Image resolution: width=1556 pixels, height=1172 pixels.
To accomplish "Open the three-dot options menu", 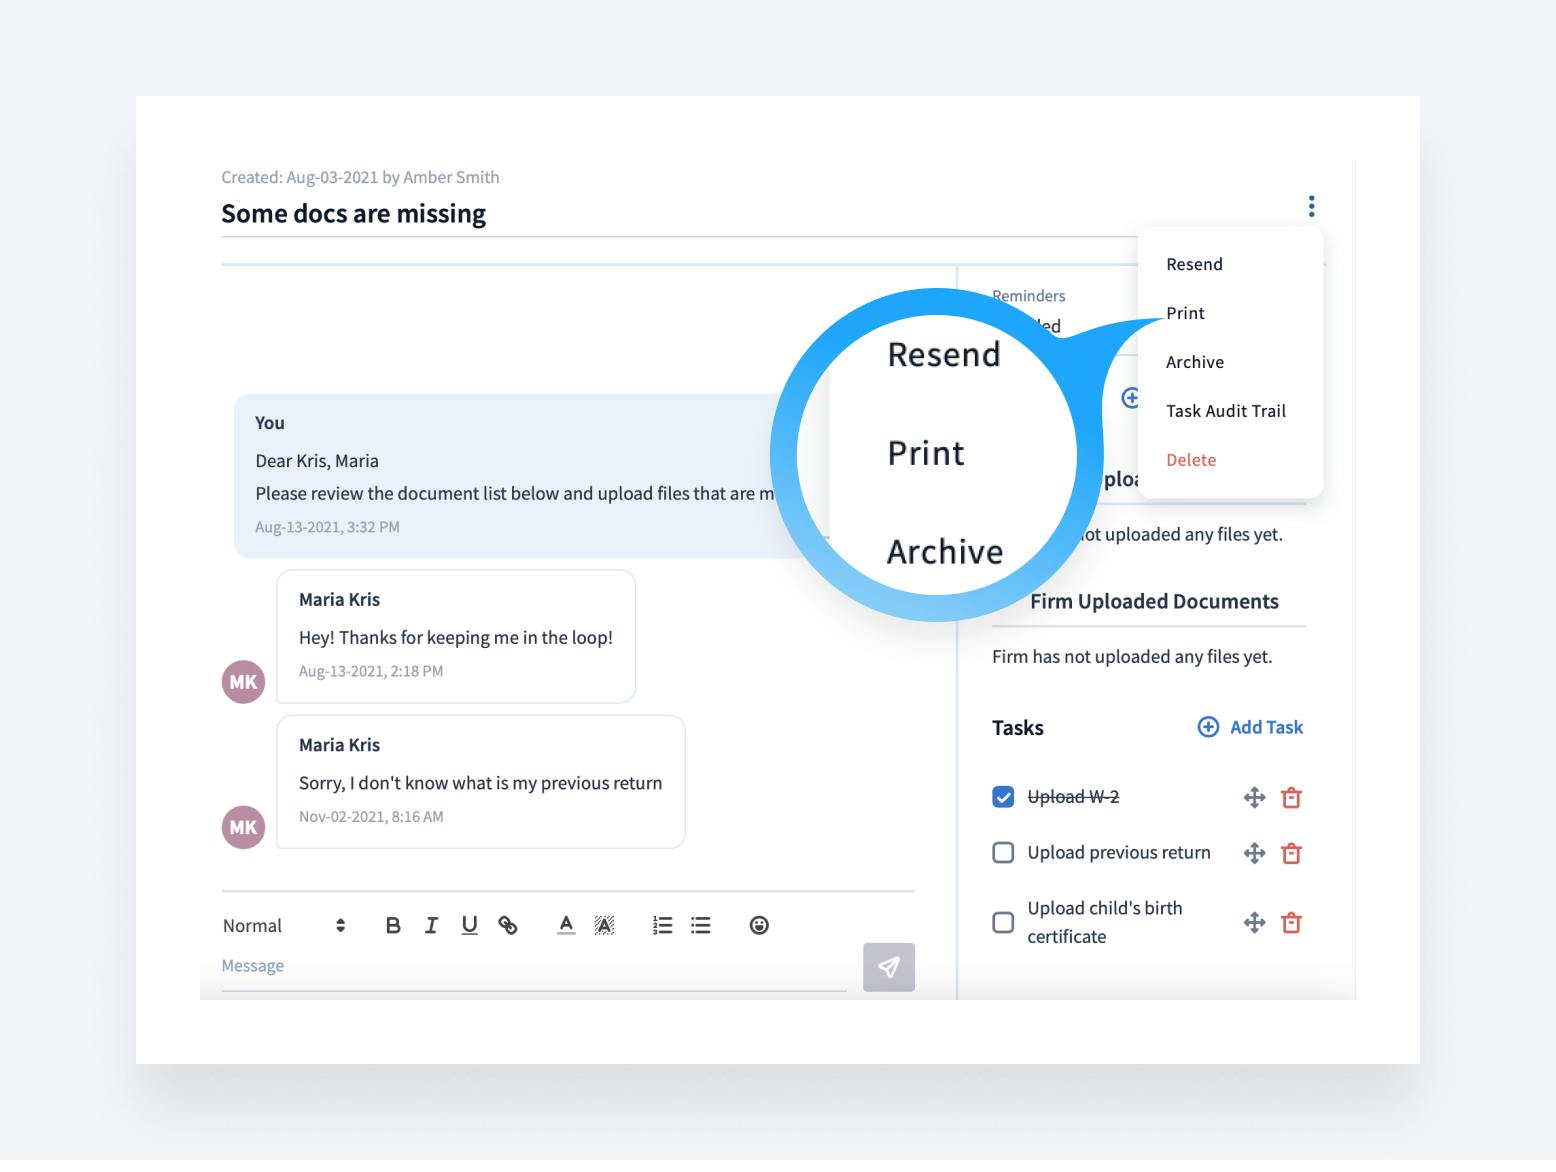I will 1311,206.
